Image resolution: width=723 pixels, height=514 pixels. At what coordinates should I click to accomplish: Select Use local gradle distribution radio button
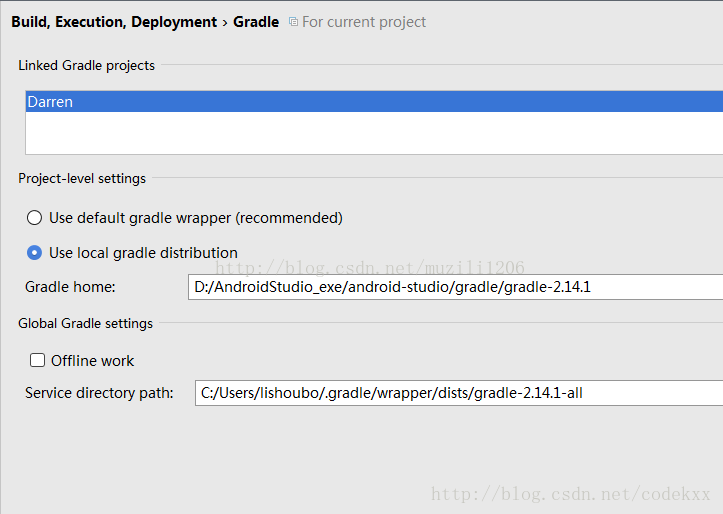pyautogui.click(x=34, y=253)
